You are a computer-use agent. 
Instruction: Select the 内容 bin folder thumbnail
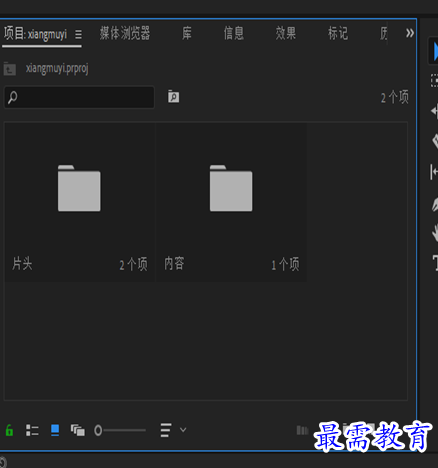coord(231,188)
